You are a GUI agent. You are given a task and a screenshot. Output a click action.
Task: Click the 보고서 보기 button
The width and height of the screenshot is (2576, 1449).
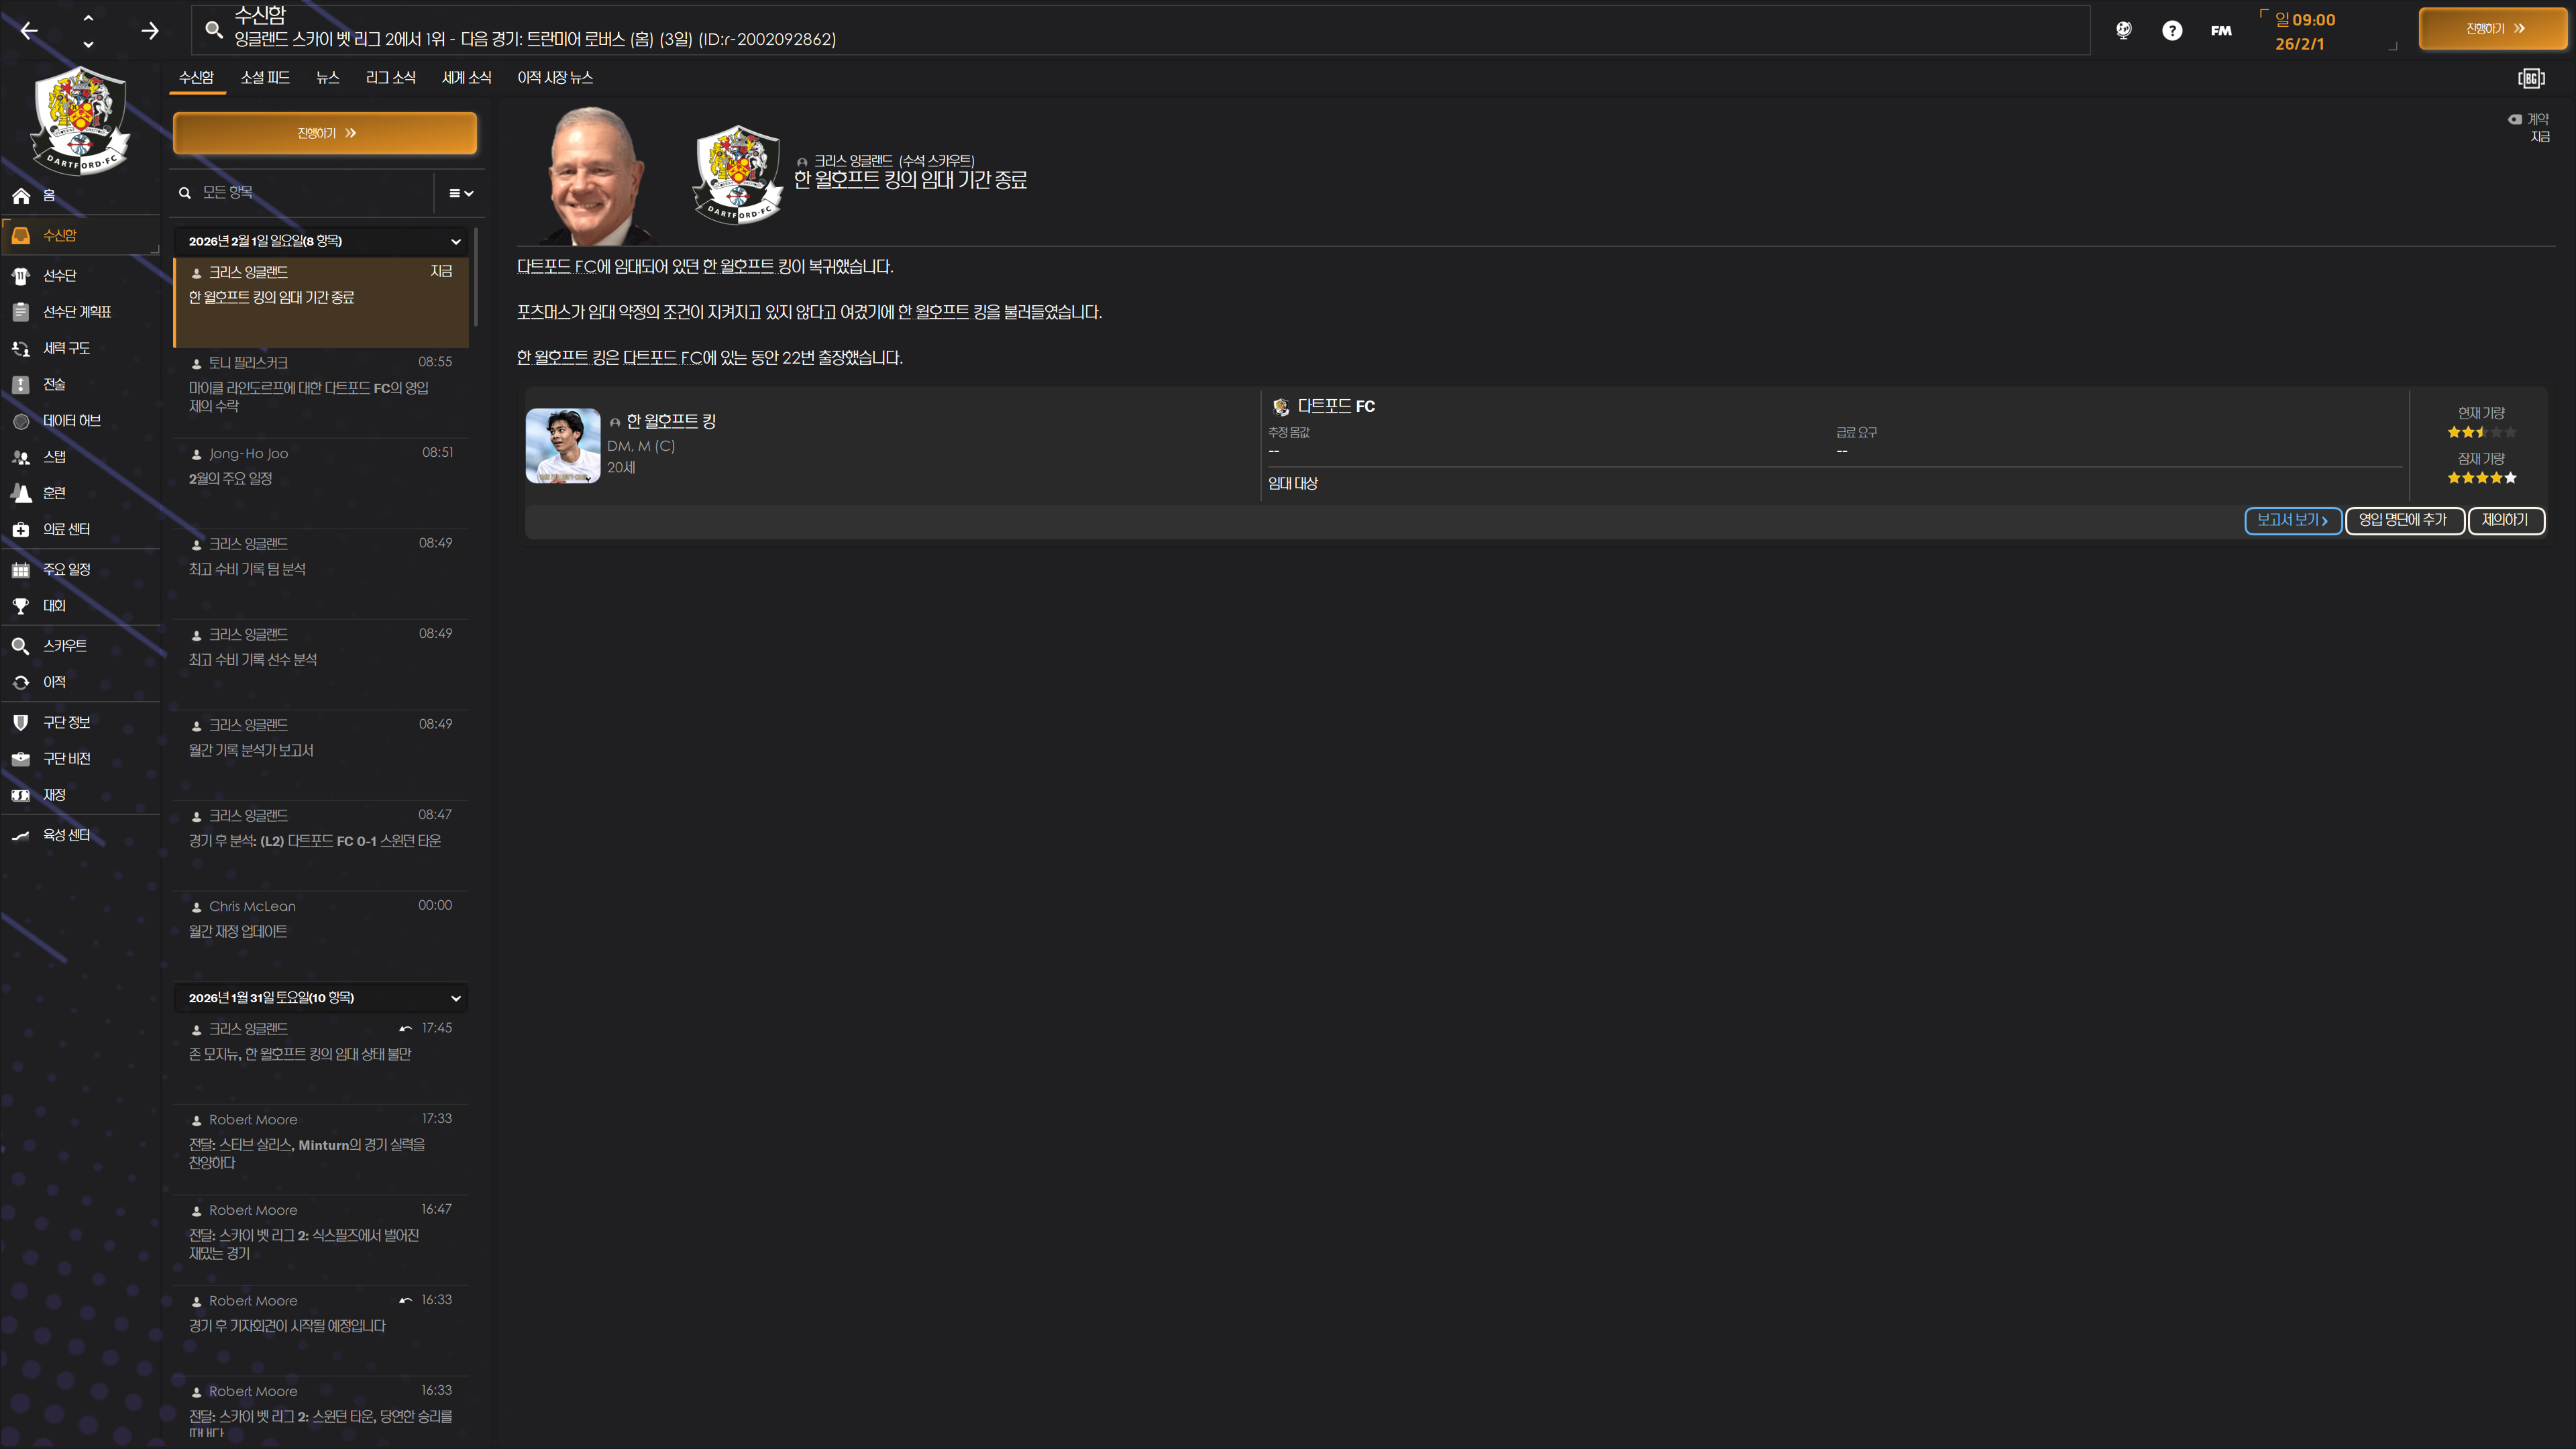click(x=2292, y=520)
